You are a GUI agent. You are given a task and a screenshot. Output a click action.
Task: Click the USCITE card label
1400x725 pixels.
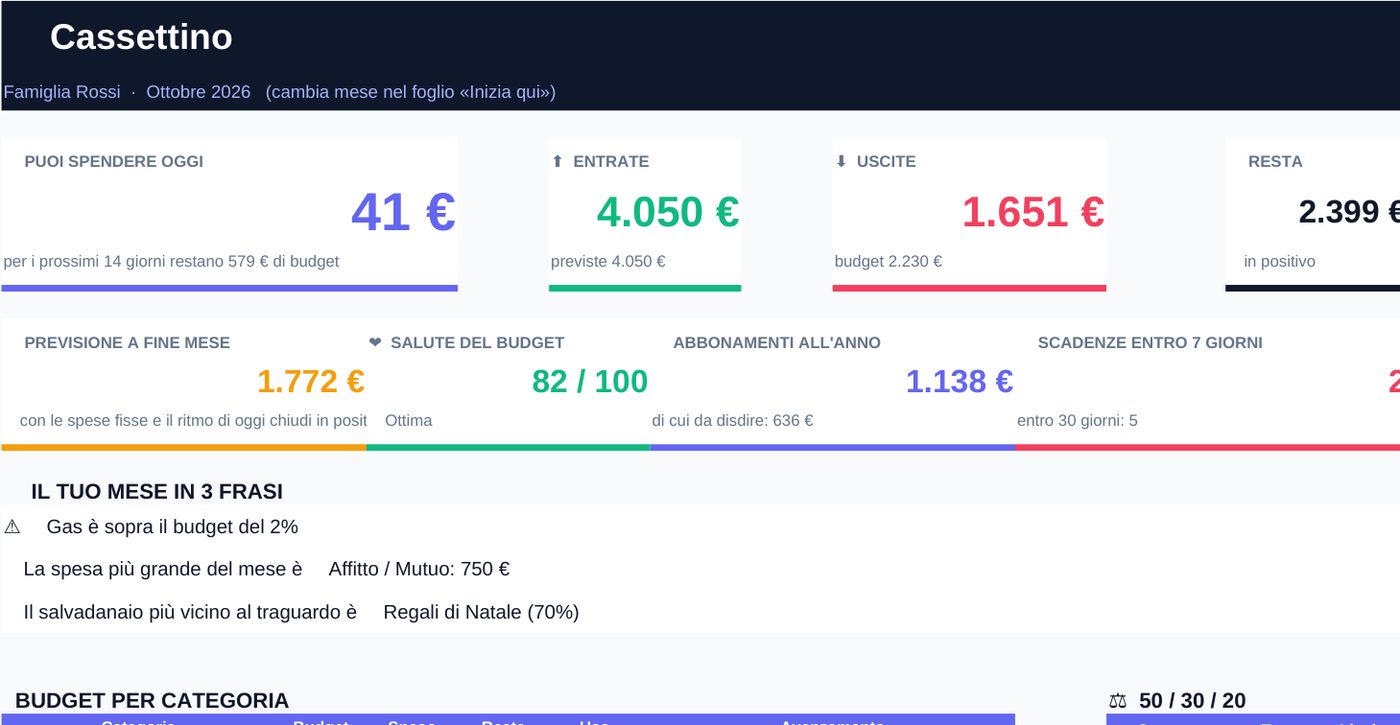coord(886,161)
